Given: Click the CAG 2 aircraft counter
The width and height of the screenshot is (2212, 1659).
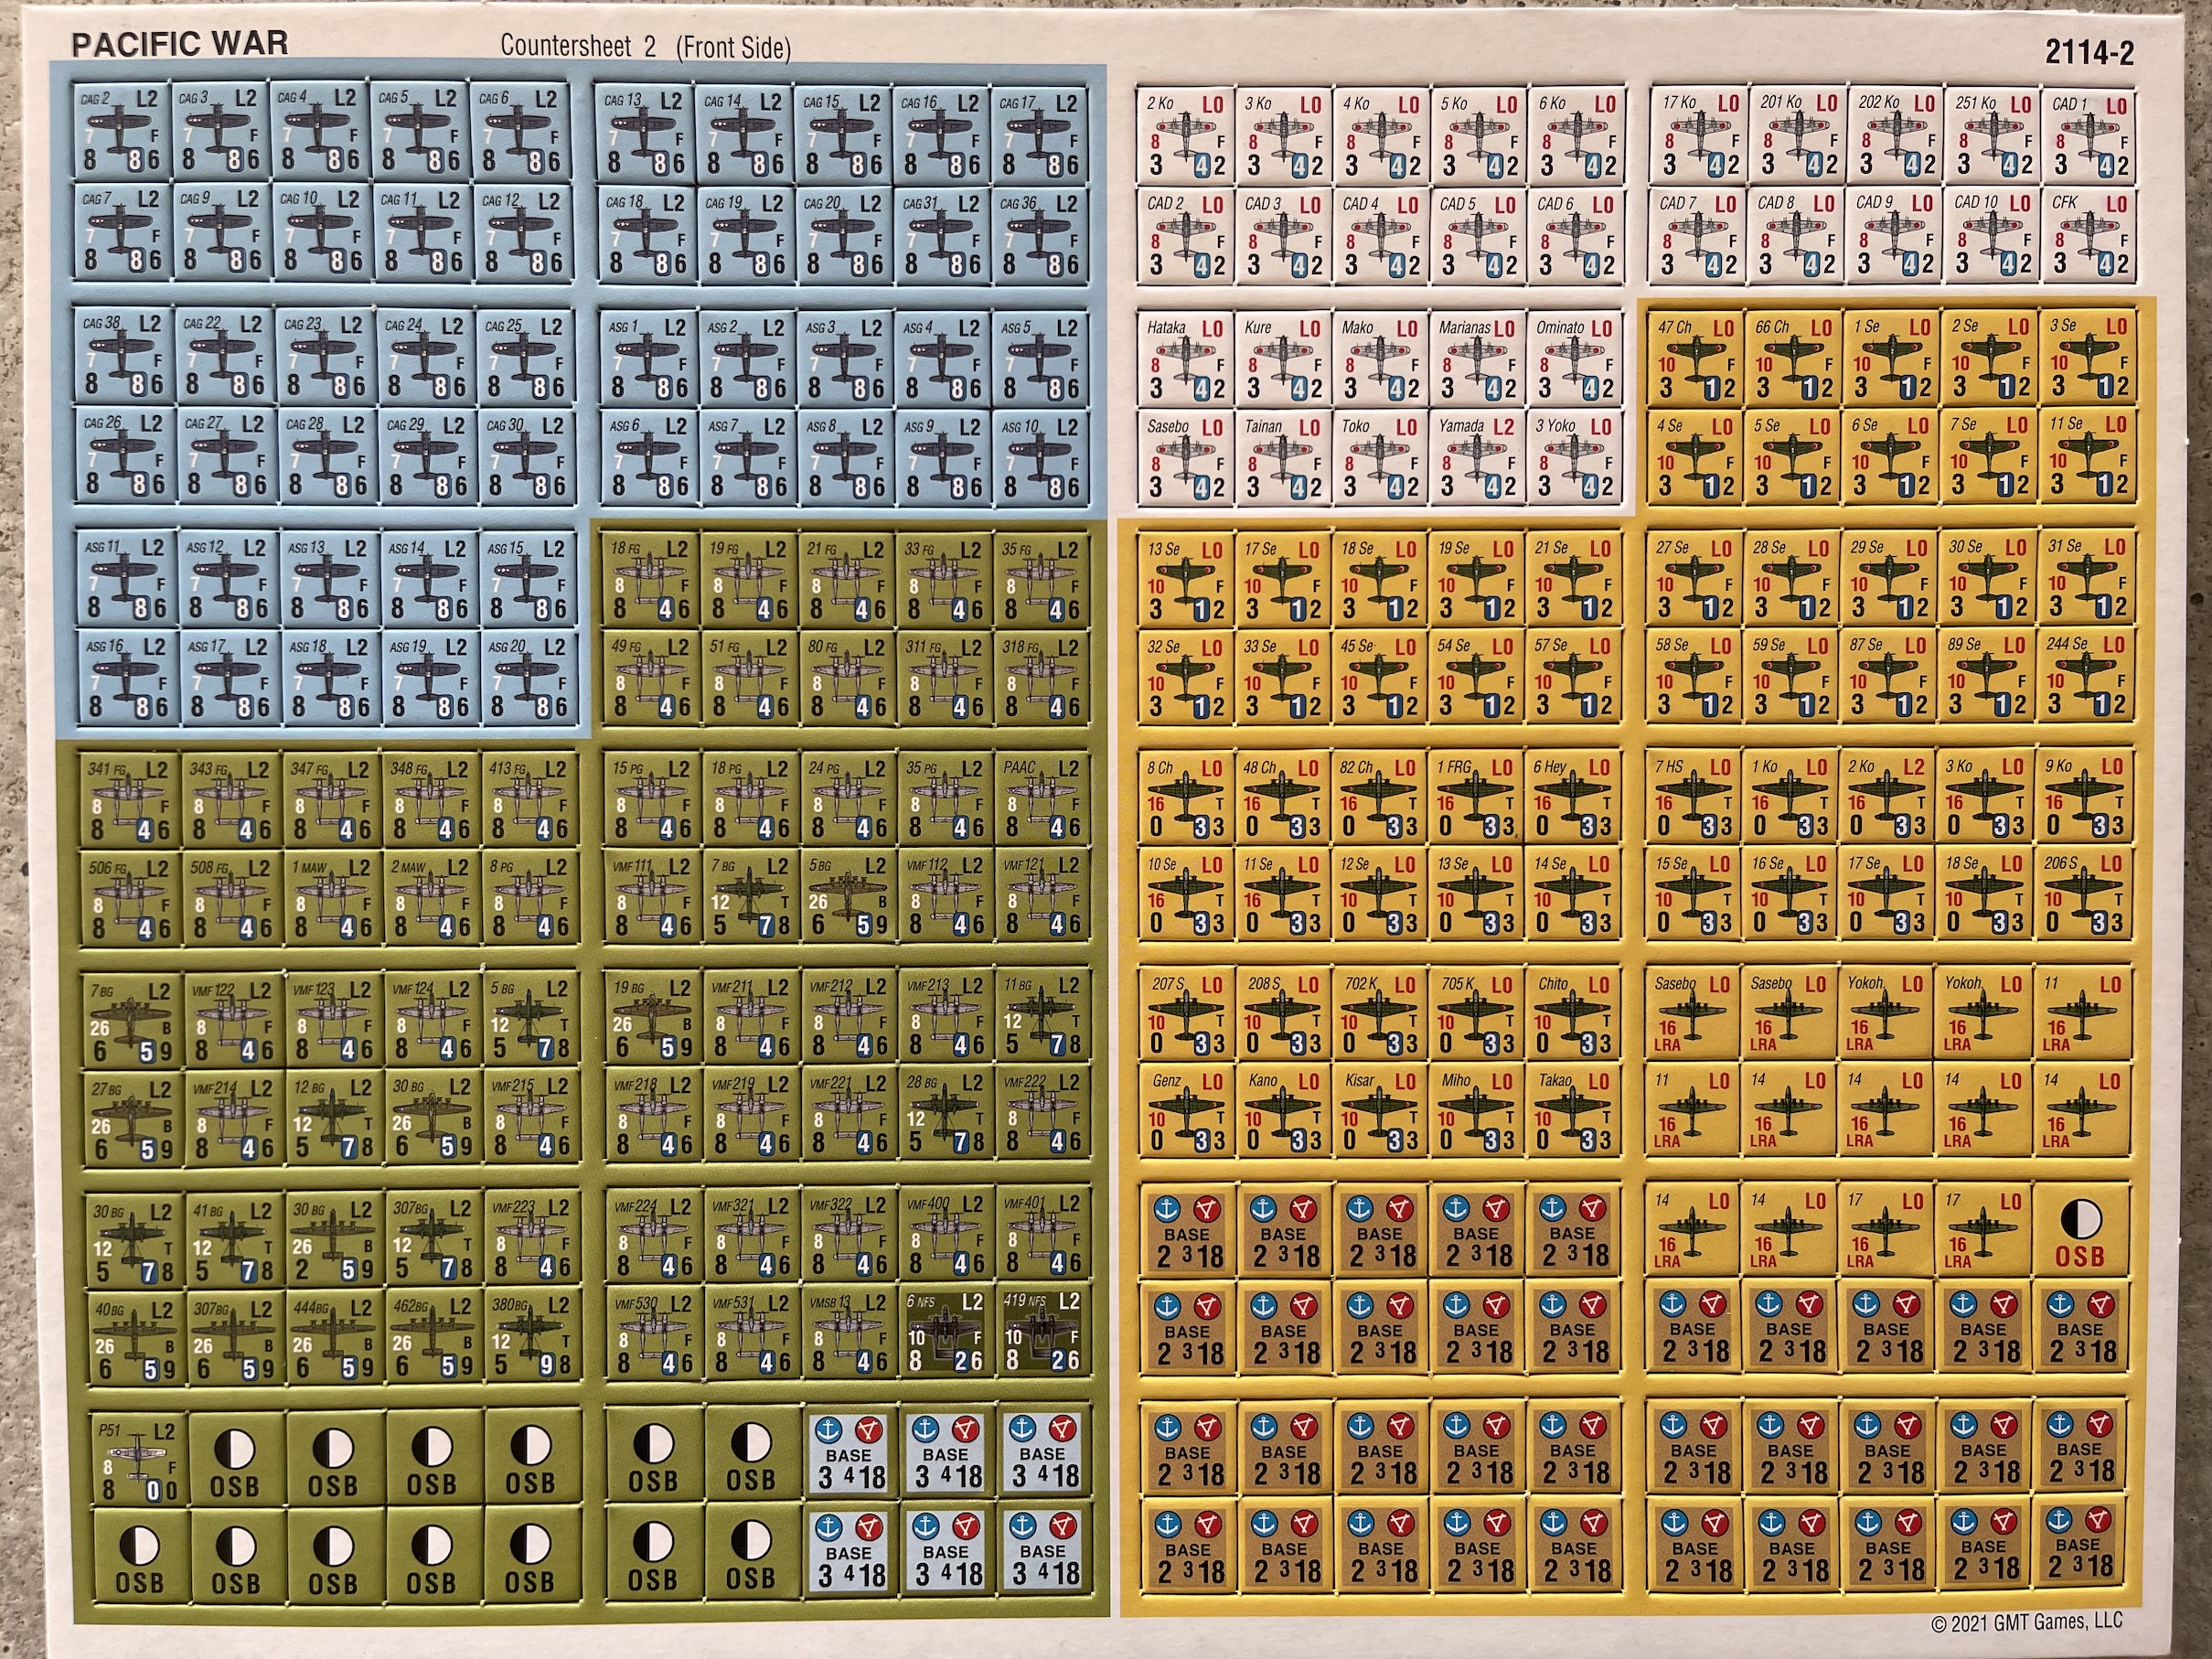Looking at the screenshot, I should point(121,131).
